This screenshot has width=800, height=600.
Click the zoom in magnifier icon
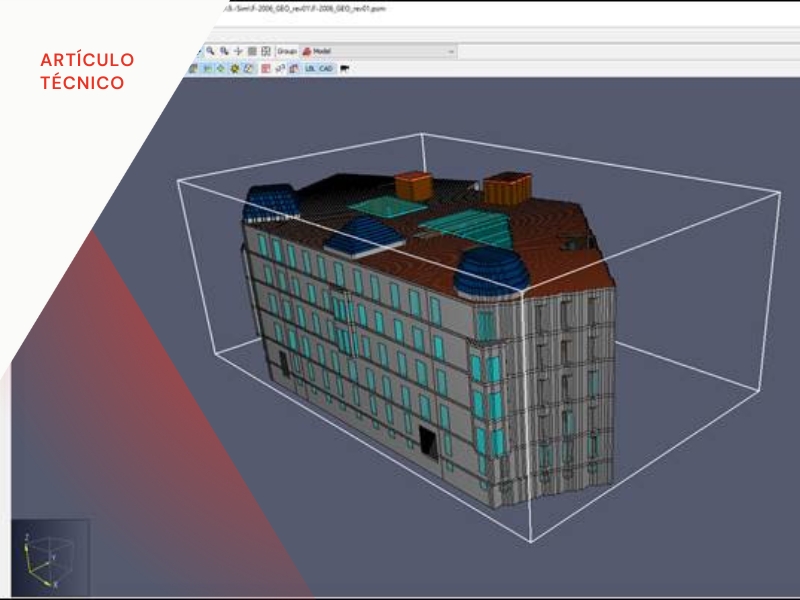click(211, 51)
